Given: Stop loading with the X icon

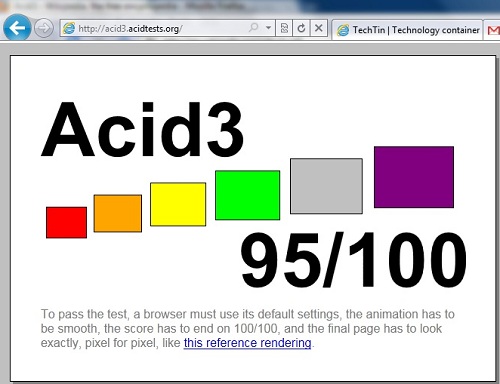Looking at the screenshot, I should [319, 28].
